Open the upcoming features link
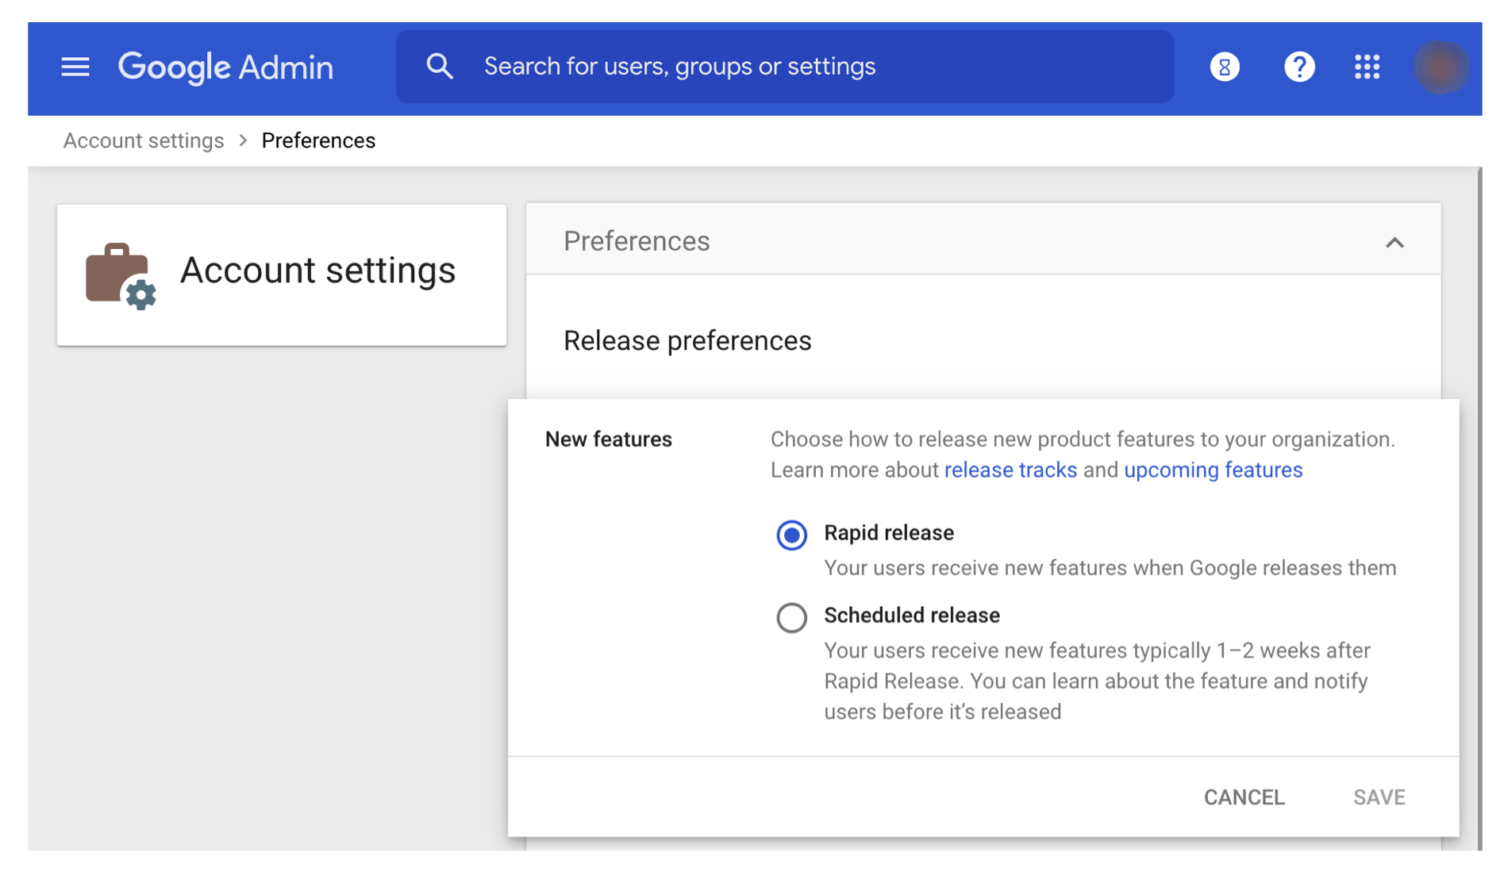 click(x=1213, y=470)
